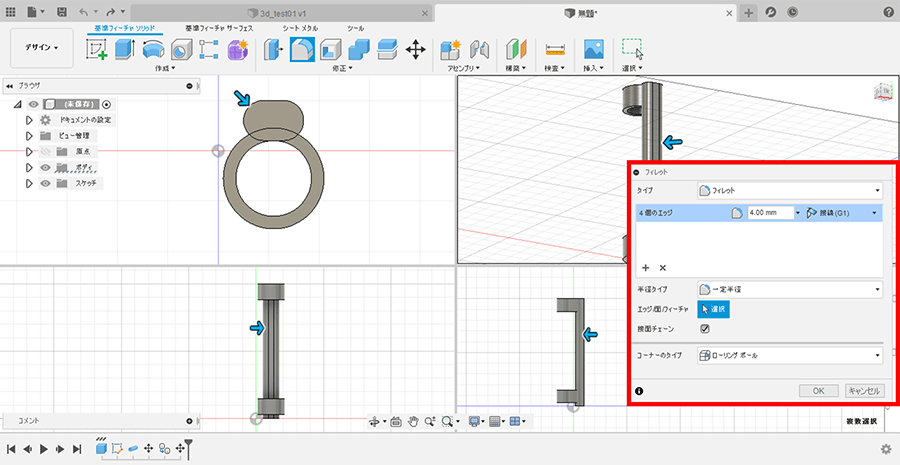This screenshot has width=900, height=465.
Task: Click the ViewCube in the perspective viewport
Action: pos(884,93)
